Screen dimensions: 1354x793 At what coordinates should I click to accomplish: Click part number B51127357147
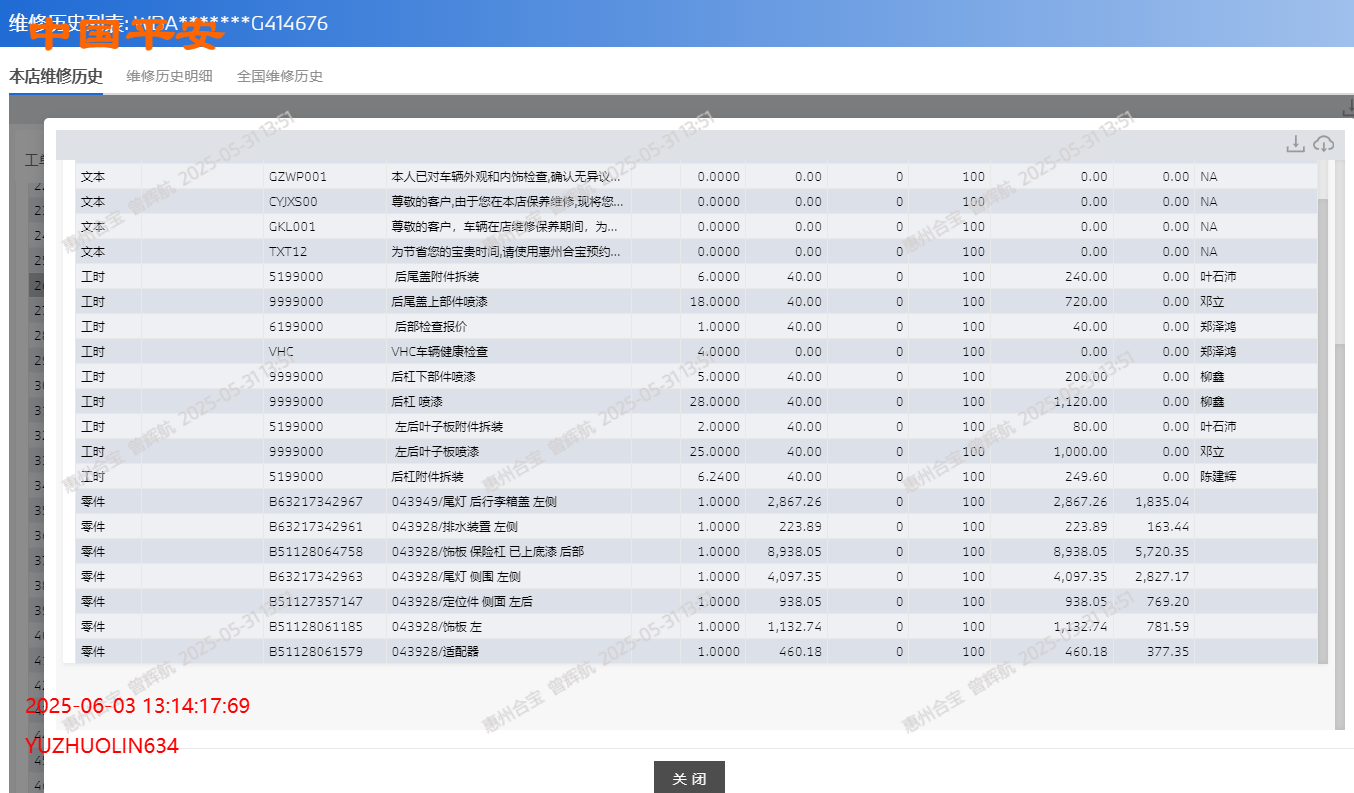[x=316, y=602]
